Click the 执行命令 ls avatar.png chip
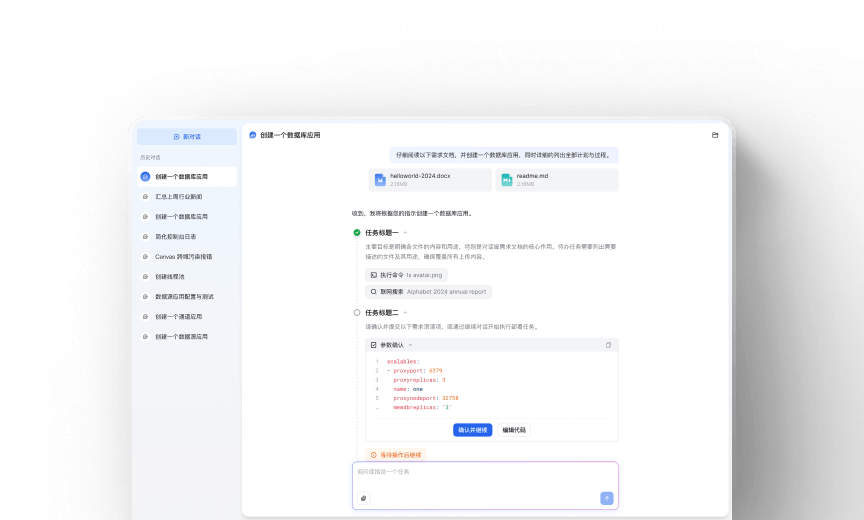The width and height of the screenshot is (864, 520). point(408,274)
